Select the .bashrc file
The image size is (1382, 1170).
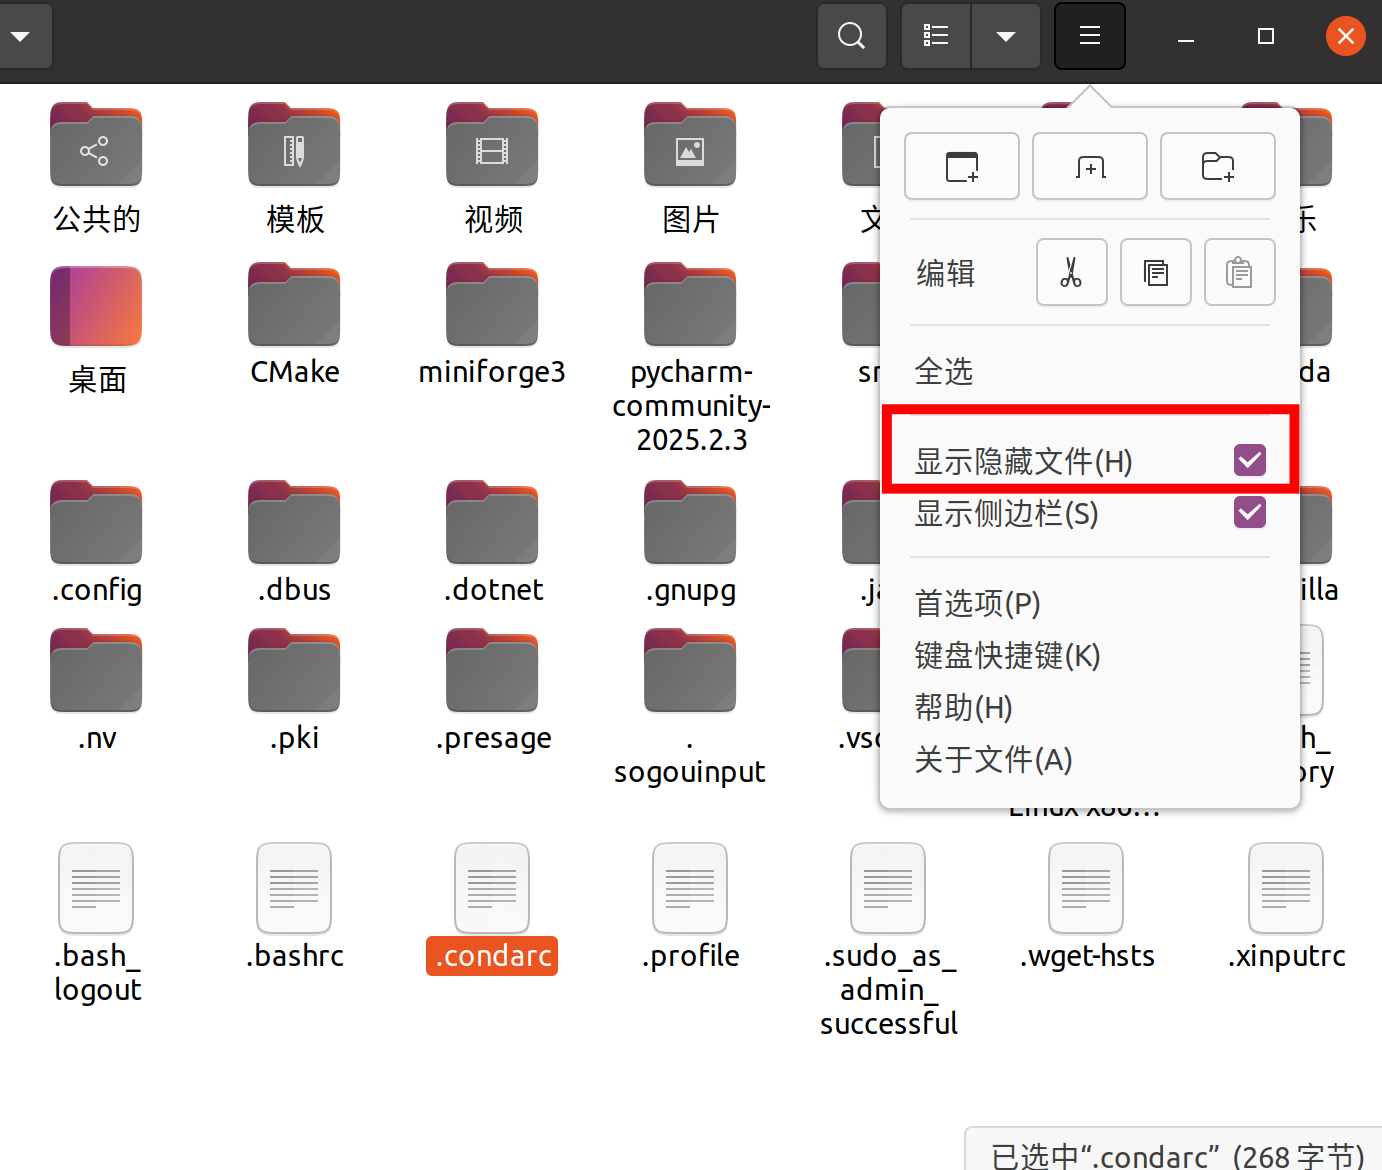point(294,888)
